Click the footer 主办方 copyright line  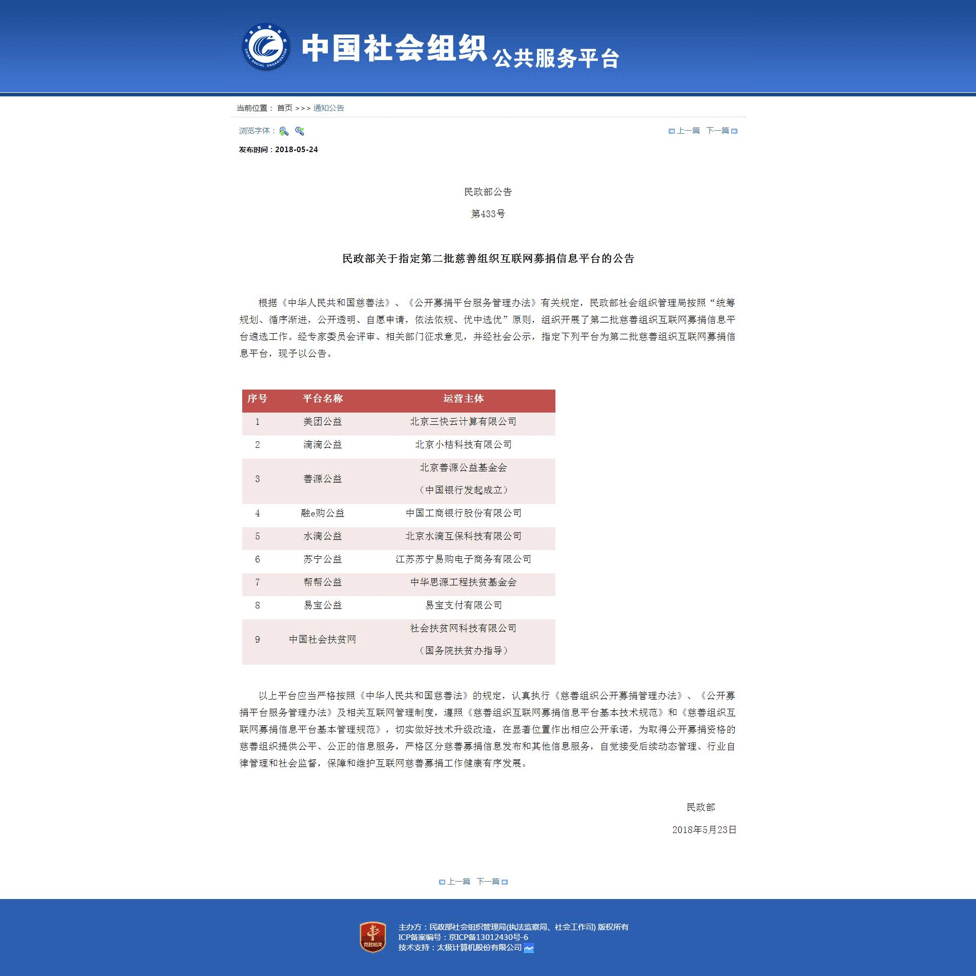[514, 927]
